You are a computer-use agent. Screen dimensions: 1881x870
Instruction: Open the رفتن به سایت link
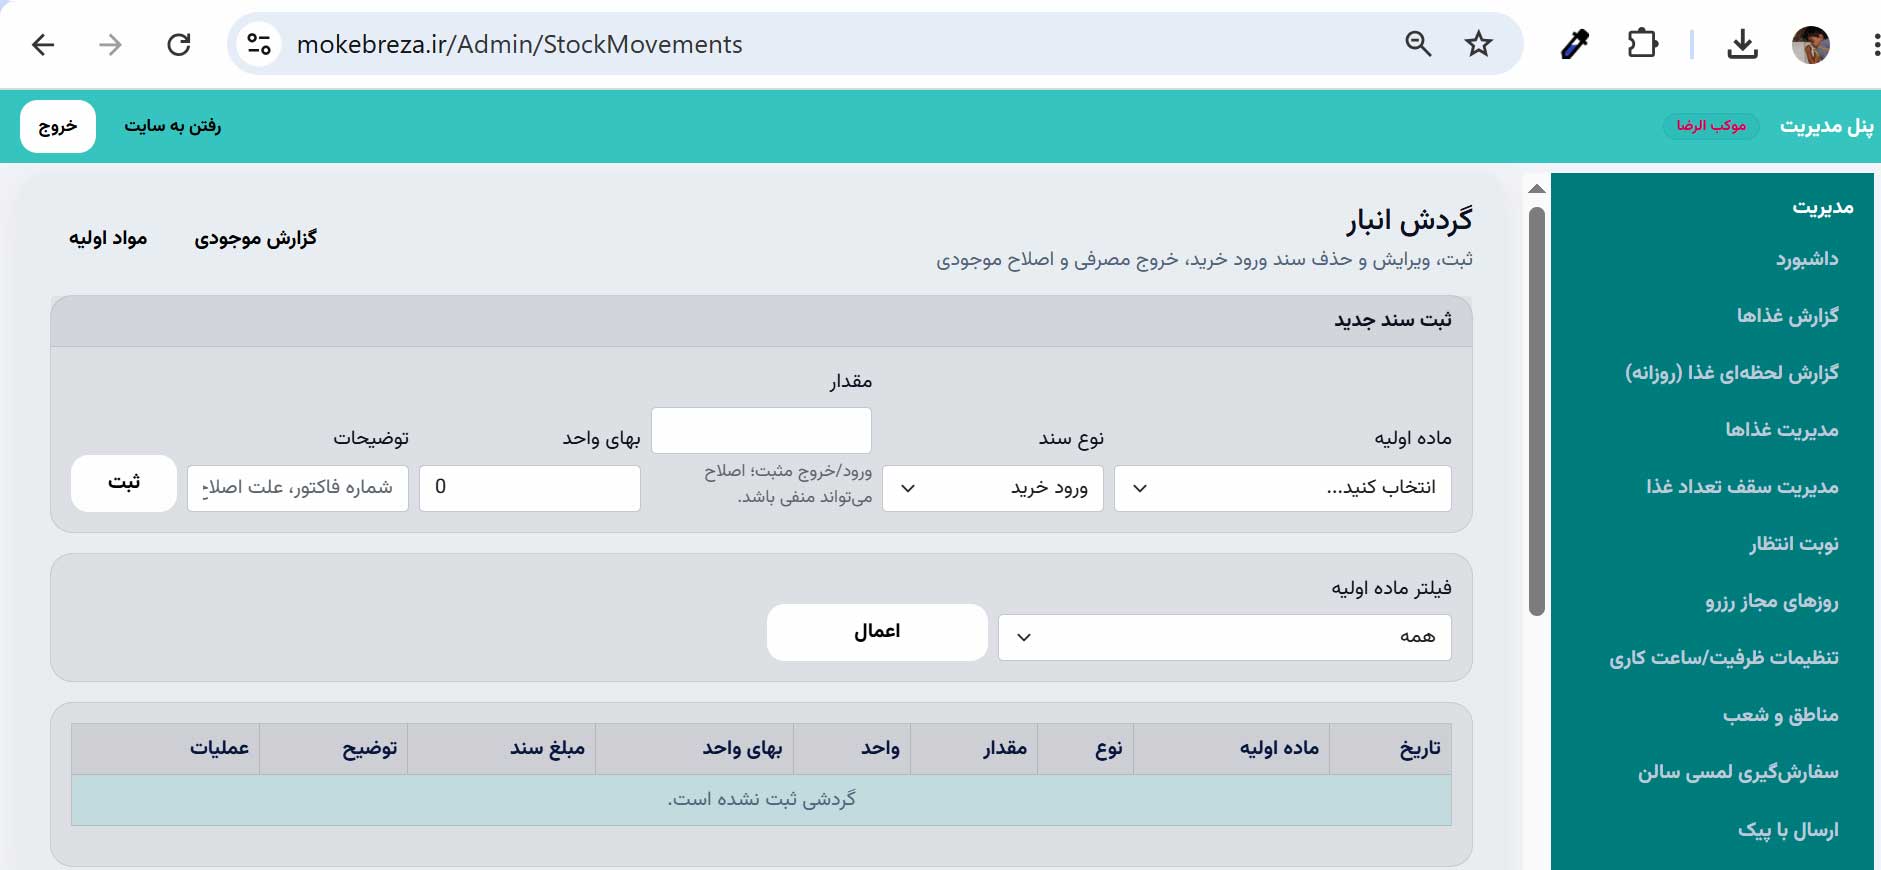tap(172, 126)
